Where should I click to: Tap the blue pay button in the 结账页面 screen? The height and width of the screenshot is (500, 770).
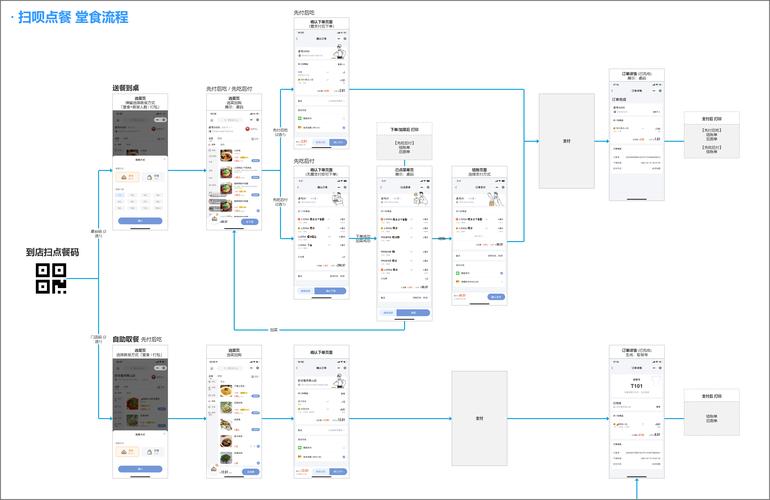click(496, 297)
